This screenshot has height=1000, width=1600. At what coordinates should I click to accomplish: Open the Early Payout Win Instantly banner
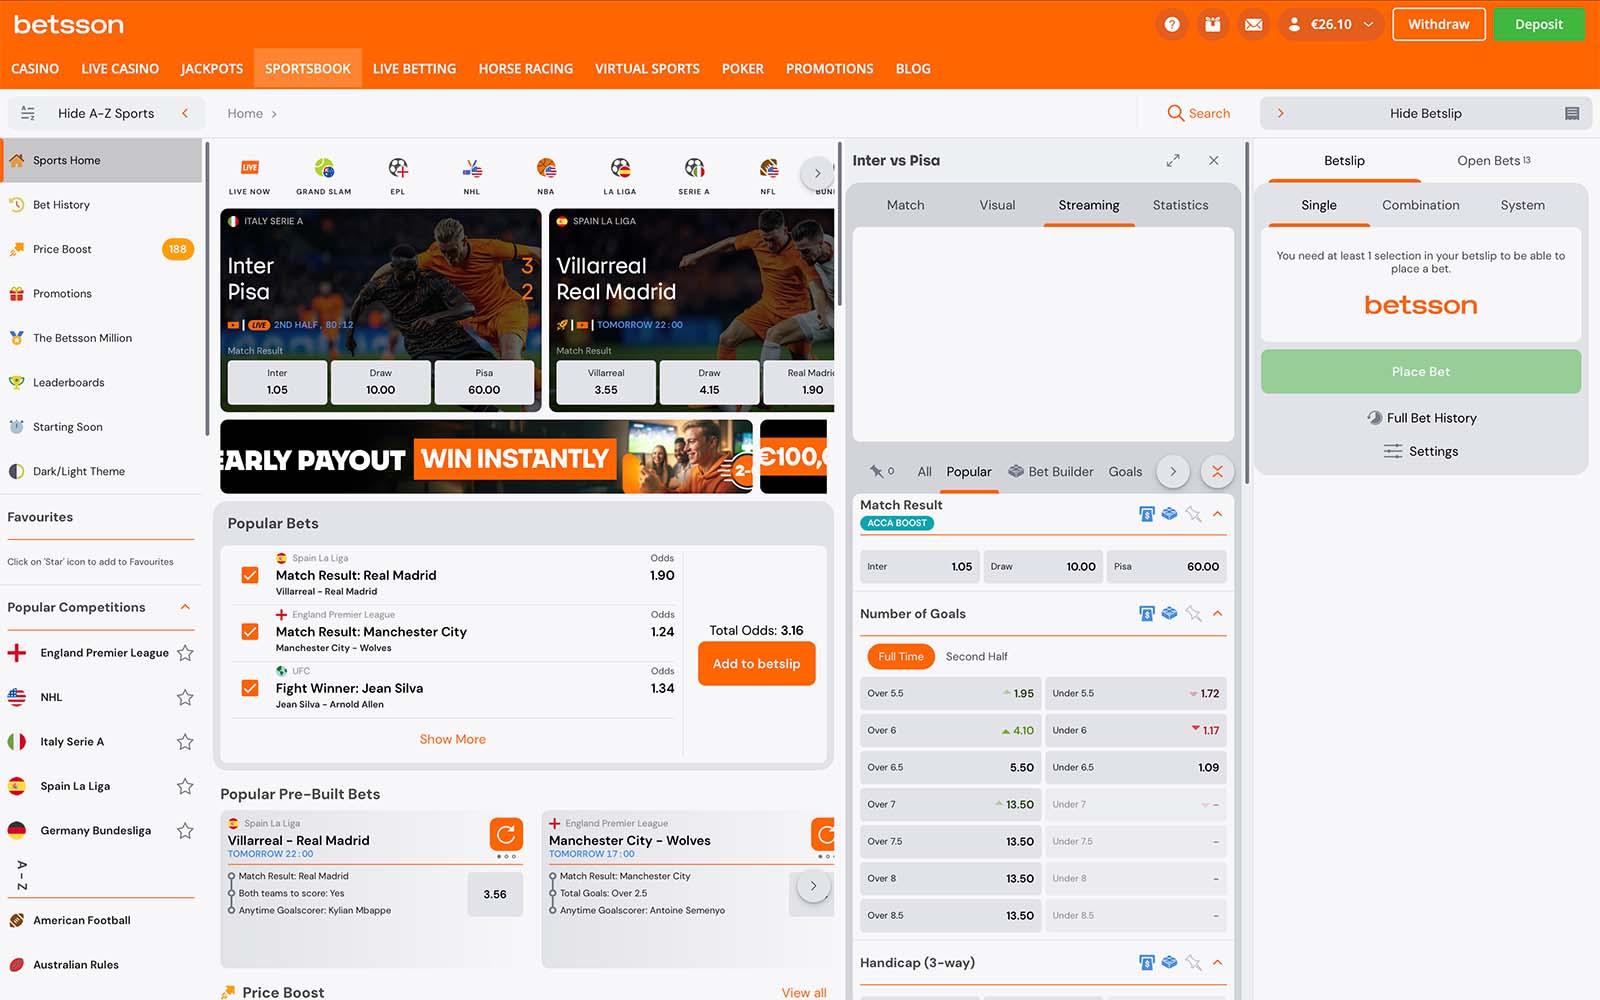[x=486, y=457]
